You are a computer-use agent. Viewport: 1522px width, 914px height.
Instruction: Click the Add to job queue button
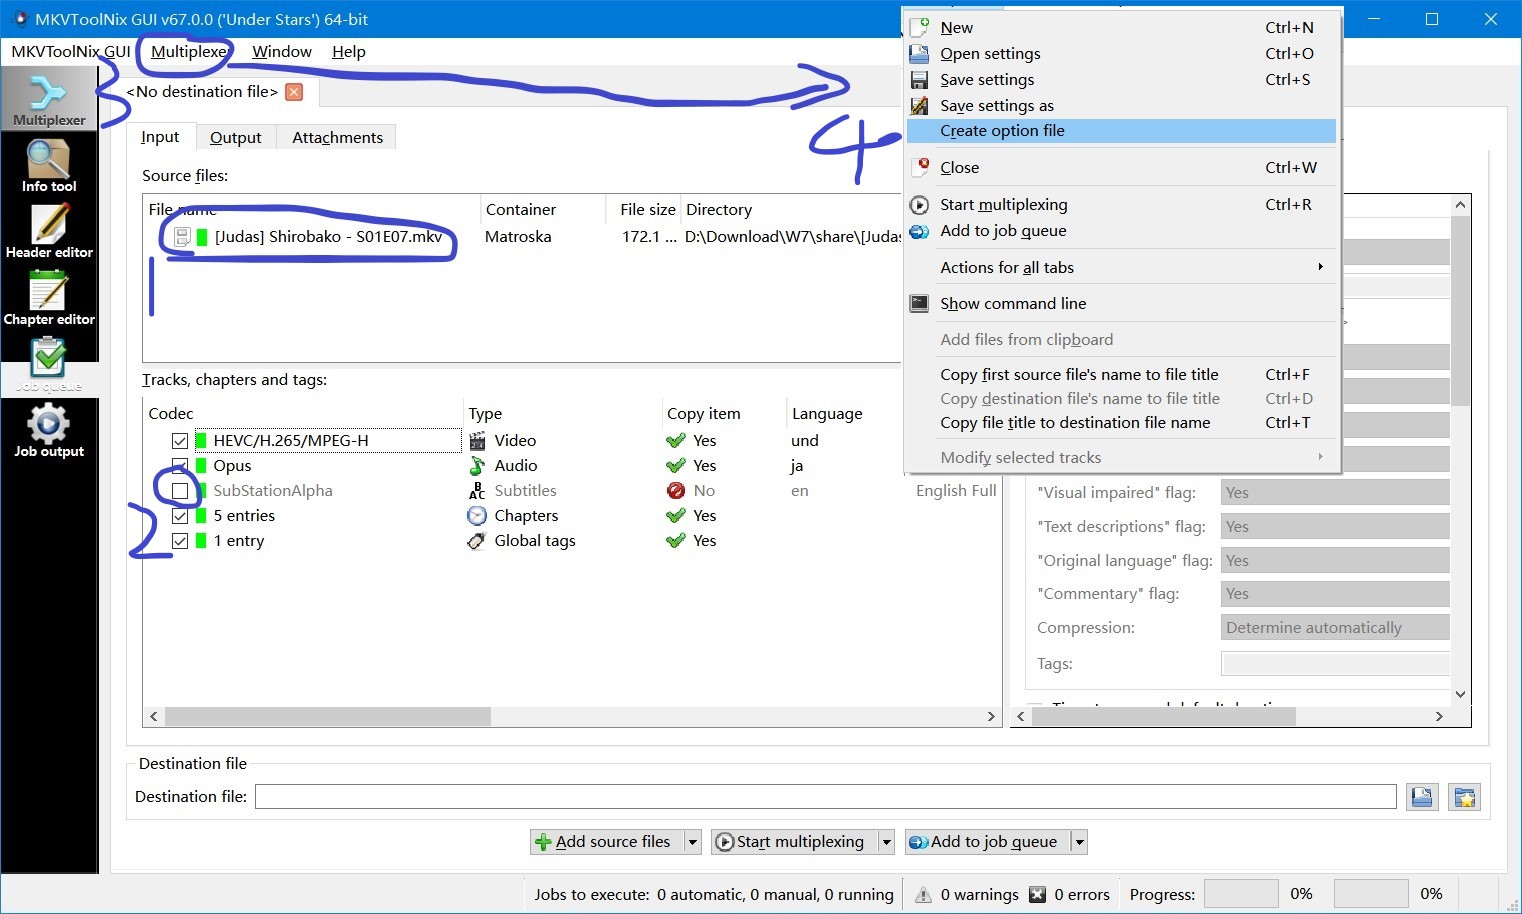986,842
